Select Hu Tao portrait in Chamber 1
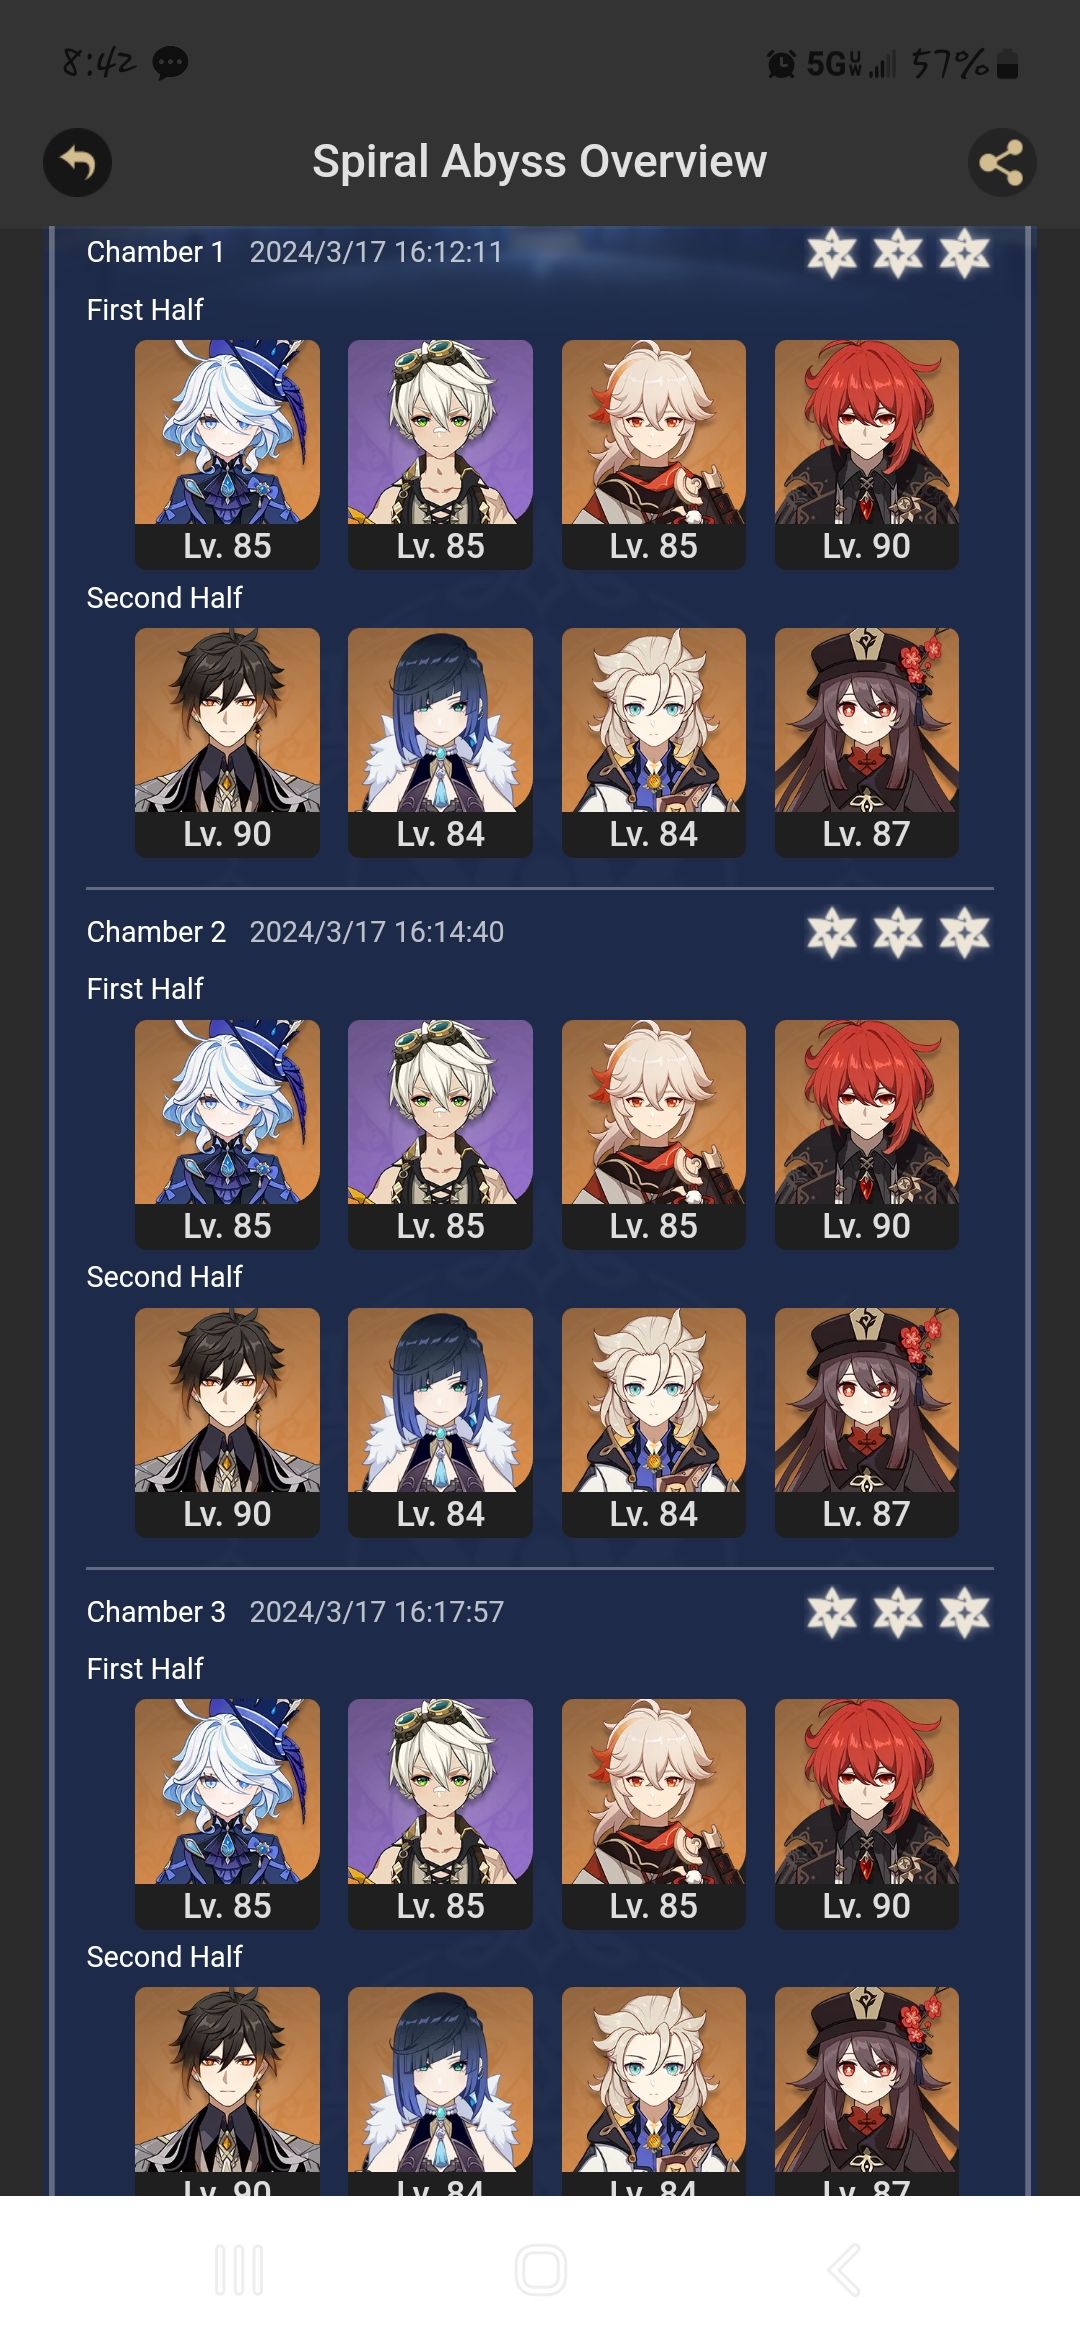Screen dimensions: 1080x2340 [867, 742]
